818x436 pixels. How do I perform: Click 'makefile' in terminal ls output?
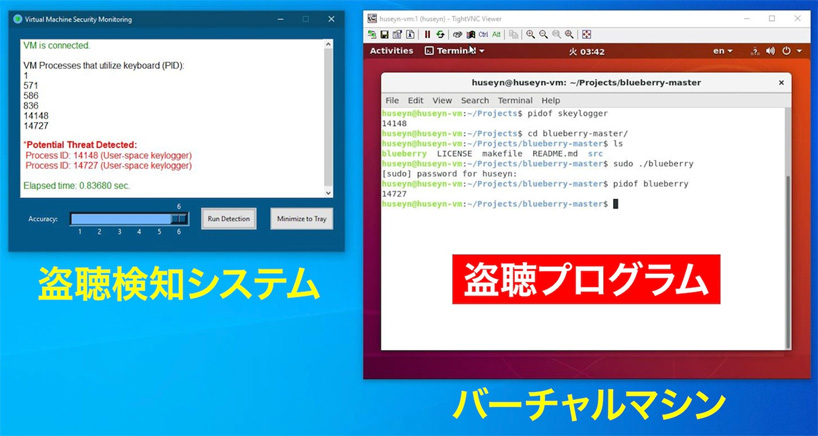(x=502, y=154)
